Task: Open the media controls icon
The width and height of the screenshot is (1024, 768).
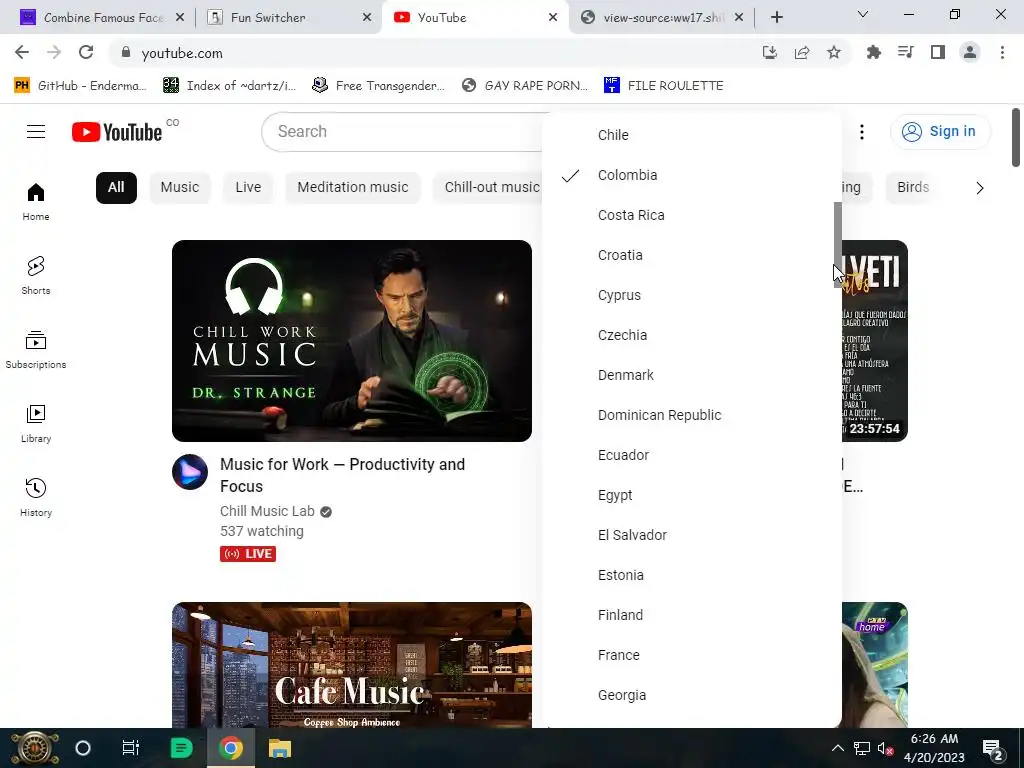Action: click(906, 53)
